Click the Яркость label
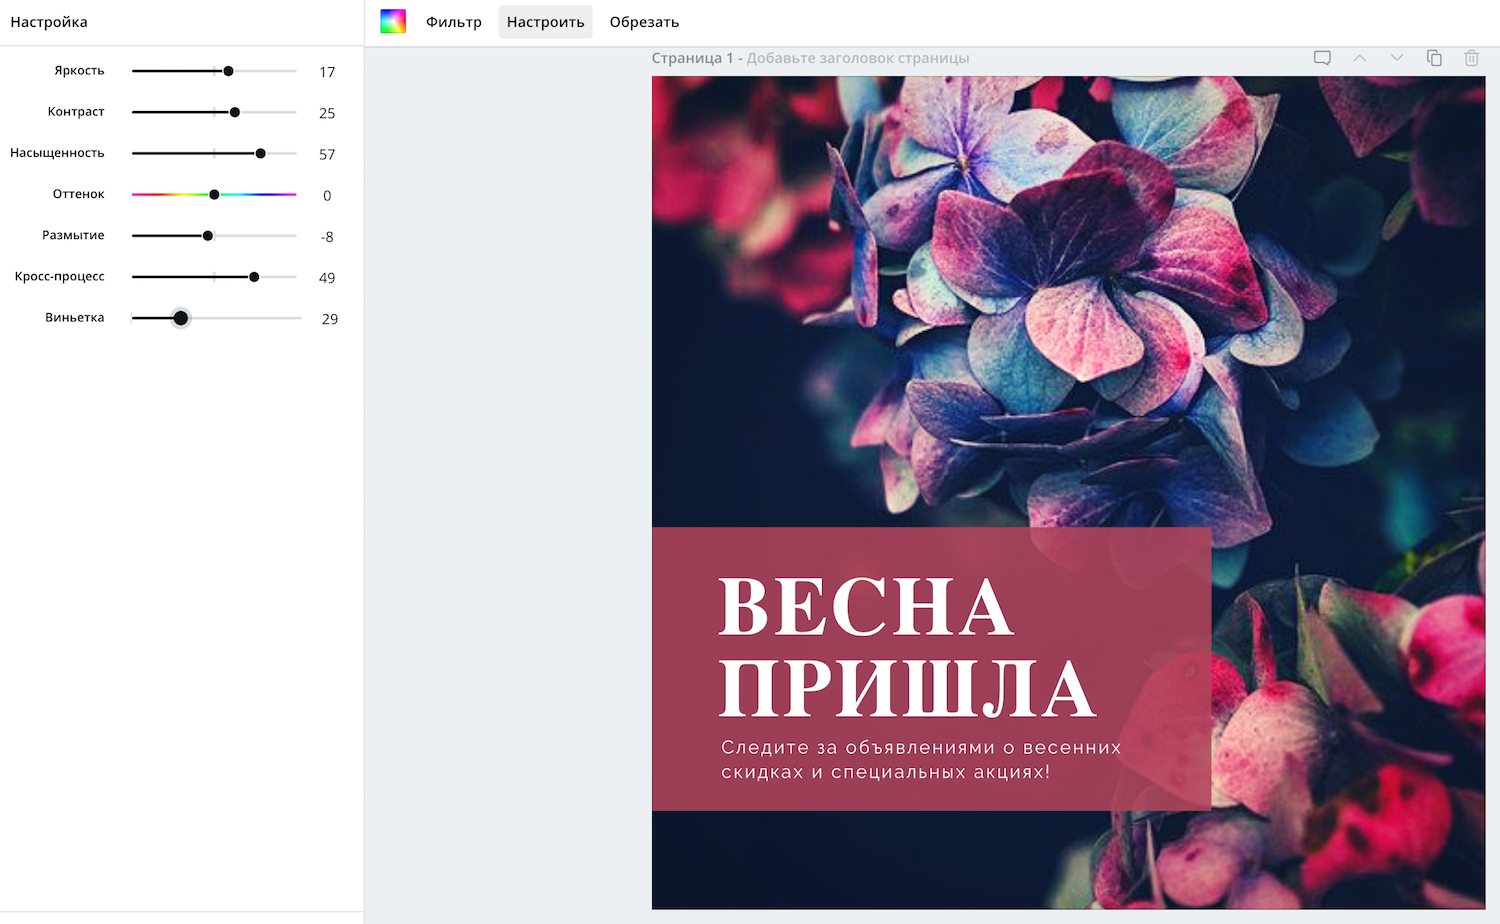The image size is (1500, 924). [79, 71]
